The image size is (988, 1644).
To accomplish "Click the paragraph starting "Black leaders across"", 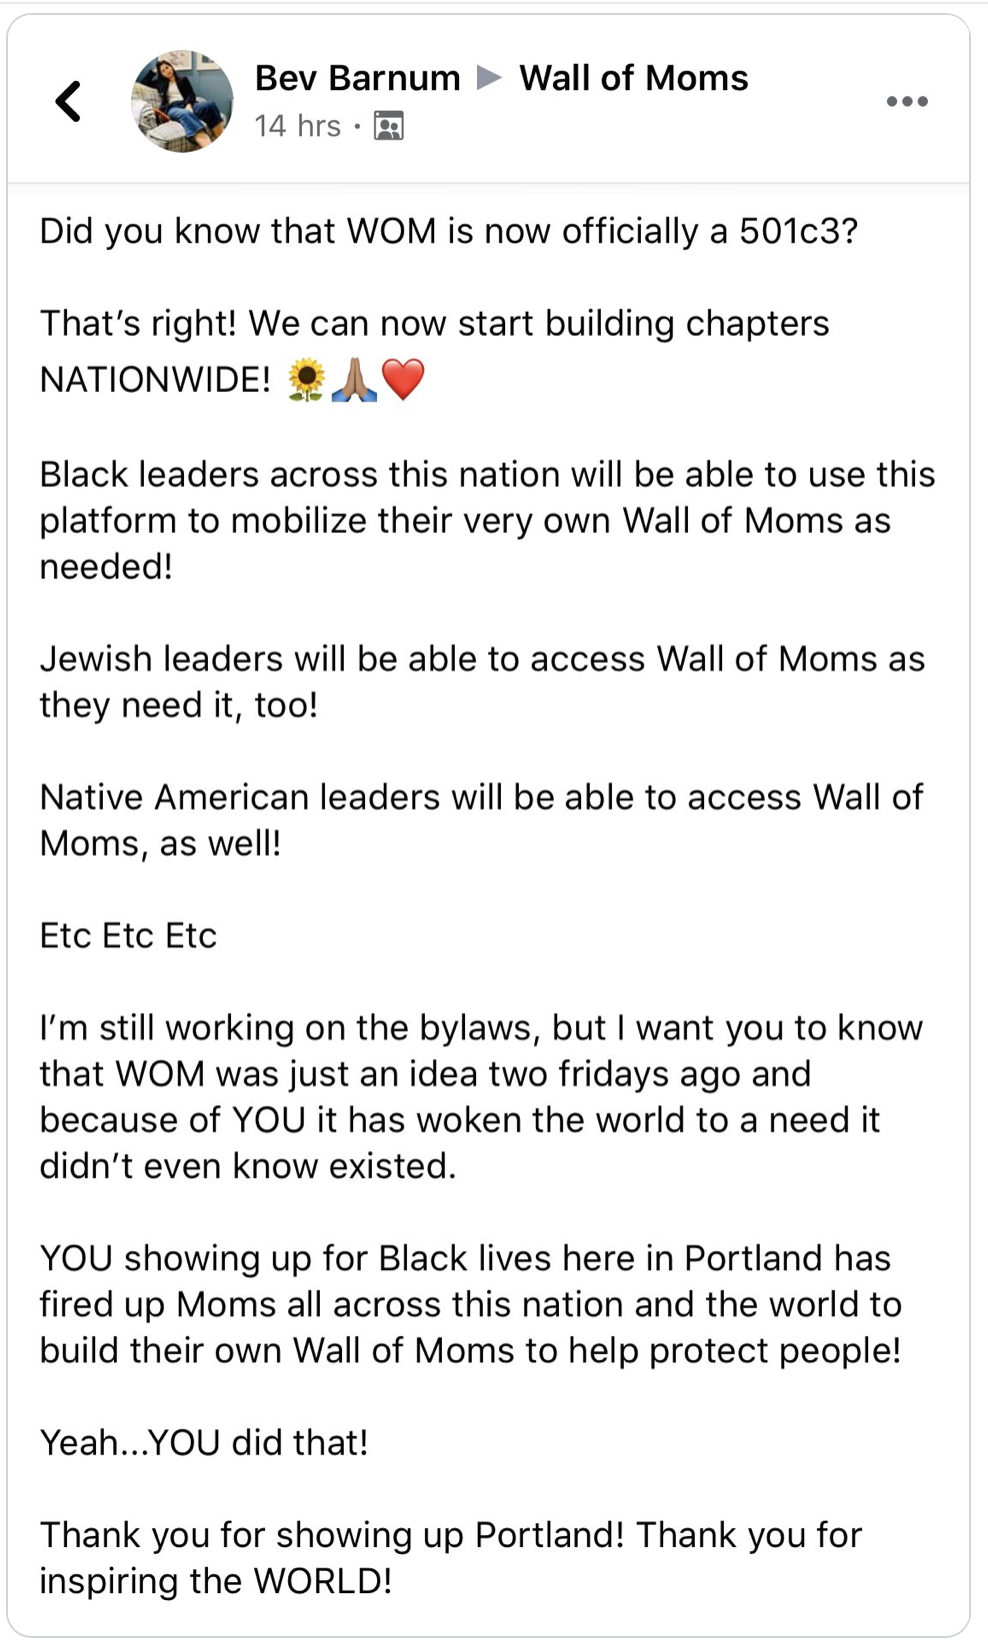I will click(x=487, y=520).
